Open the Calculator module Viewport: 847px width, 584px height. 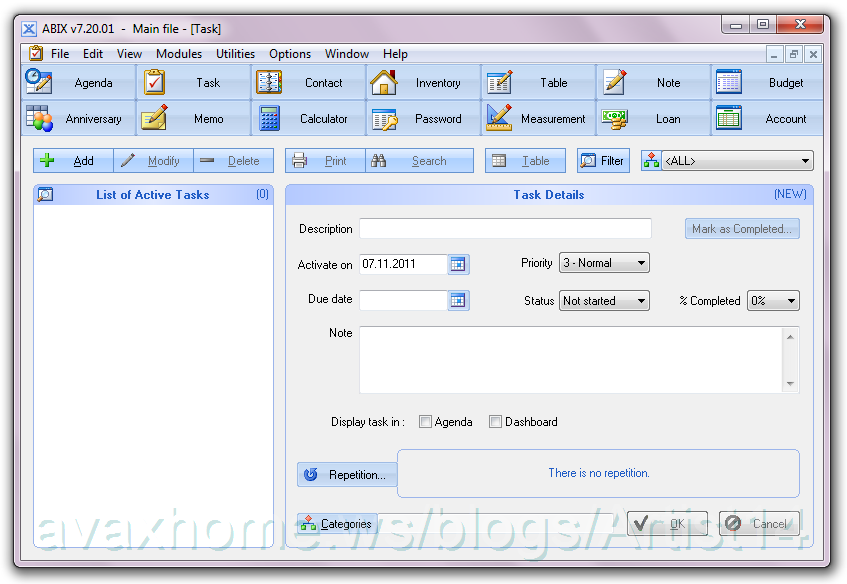pyautogui.click(x=308, y=118)
